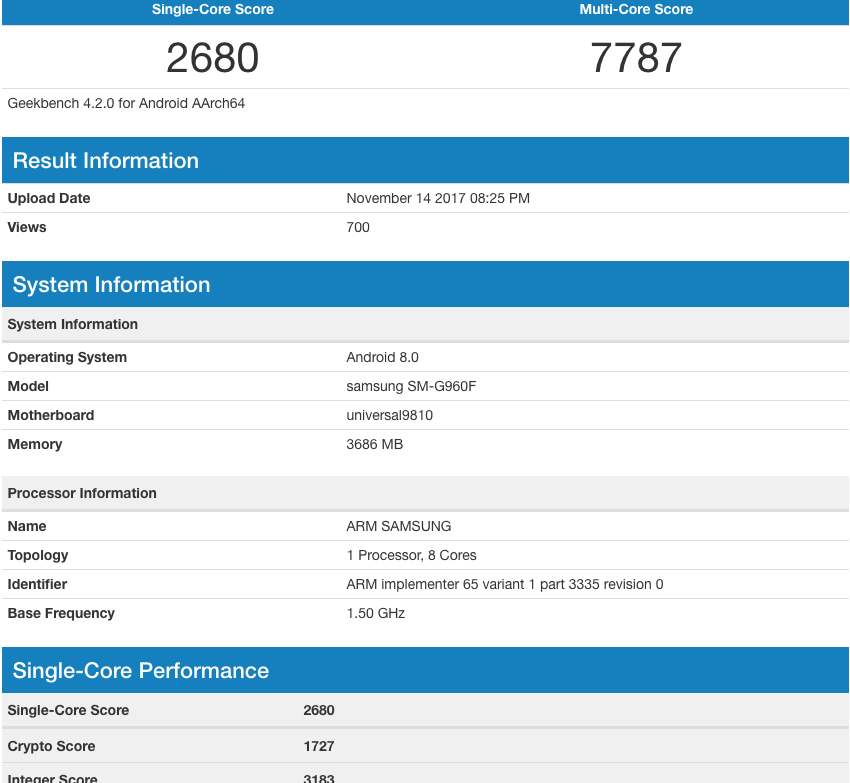Click the Android 8.0 operating system value
850x783 pixels.
[382, 357]
